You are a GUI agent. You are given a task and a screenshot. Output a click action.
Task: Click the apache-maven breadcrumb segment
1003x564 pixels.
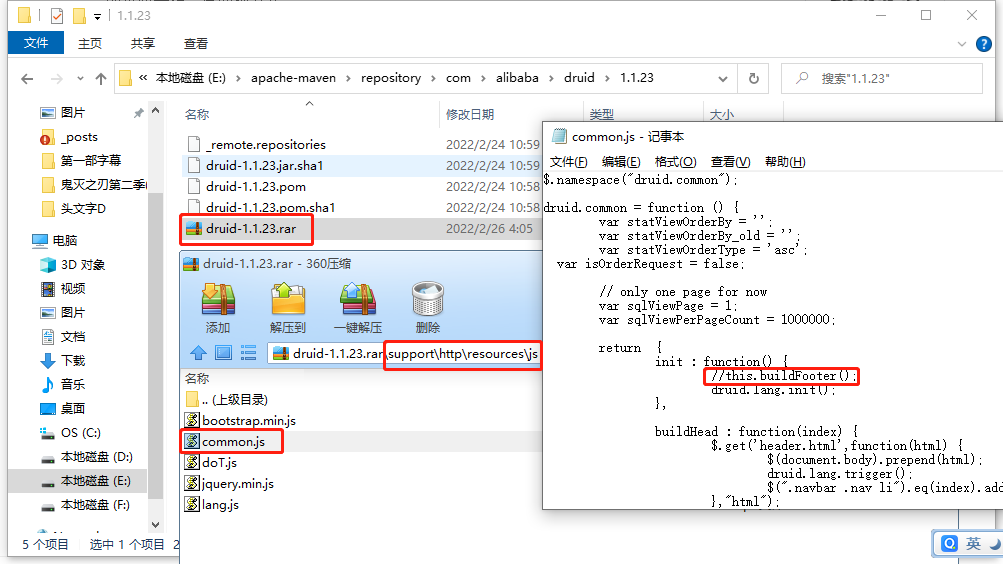pos(293,78)
